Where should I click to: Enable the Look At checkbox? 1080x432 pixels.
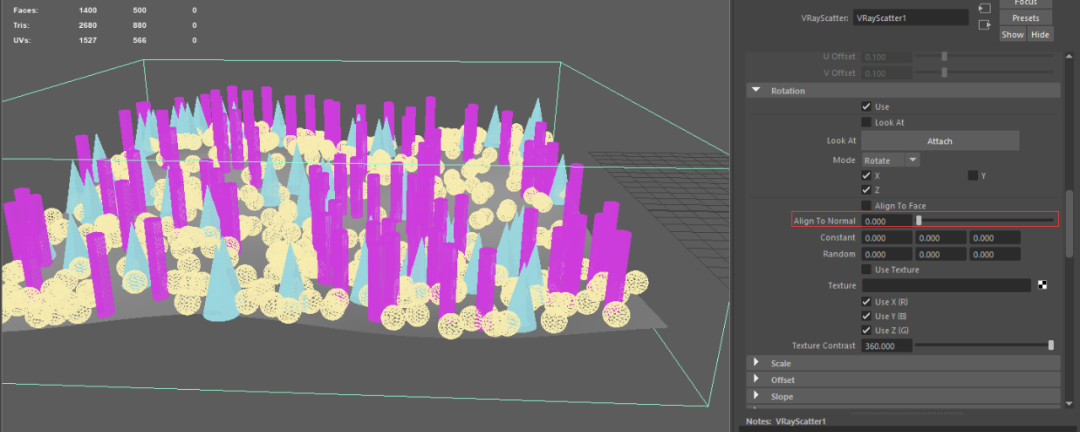[x=866, y=122]
